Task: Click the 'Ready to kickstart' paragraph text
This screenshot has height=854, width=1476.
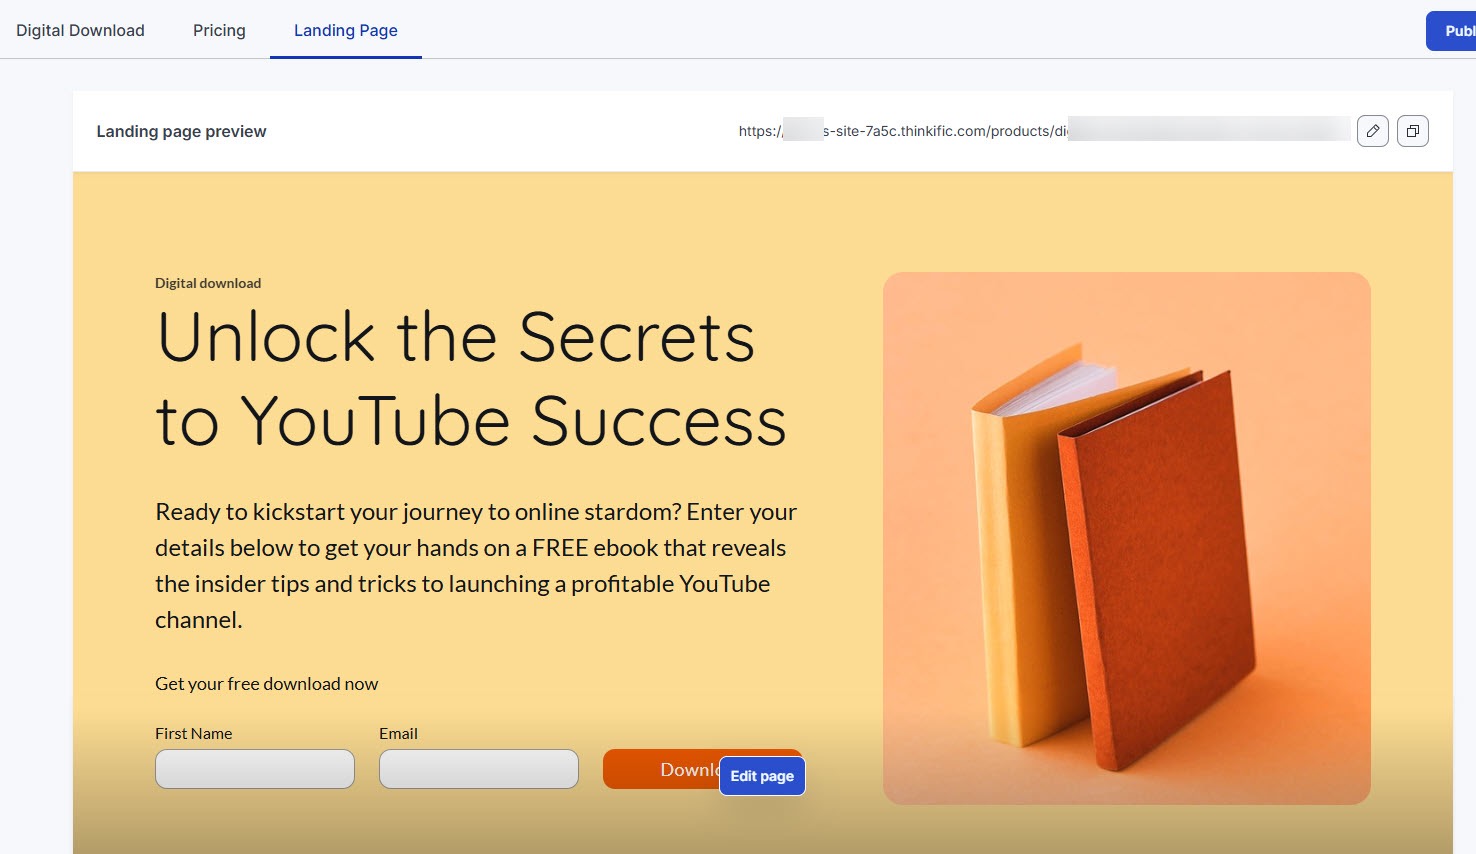Action: point(476,566)
